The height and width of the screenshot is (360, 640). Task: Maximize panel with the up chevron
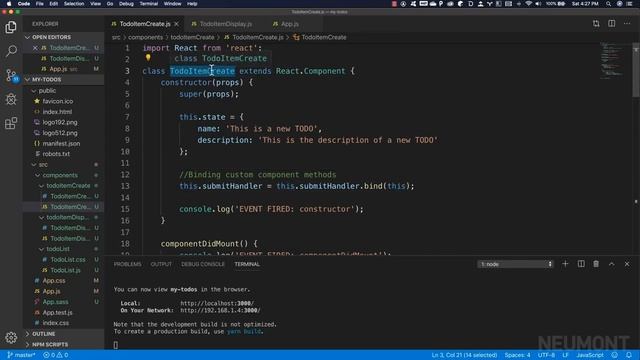(x=611, y=264)
